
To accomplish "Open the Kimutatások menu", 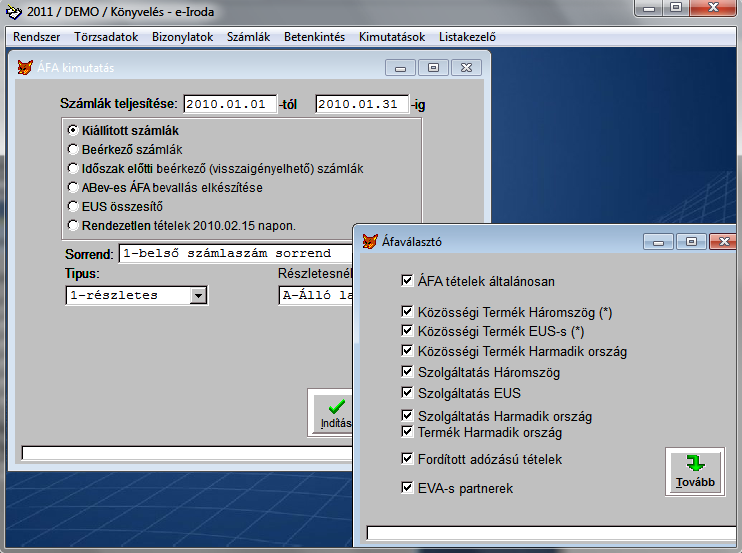I will (392, 37).
